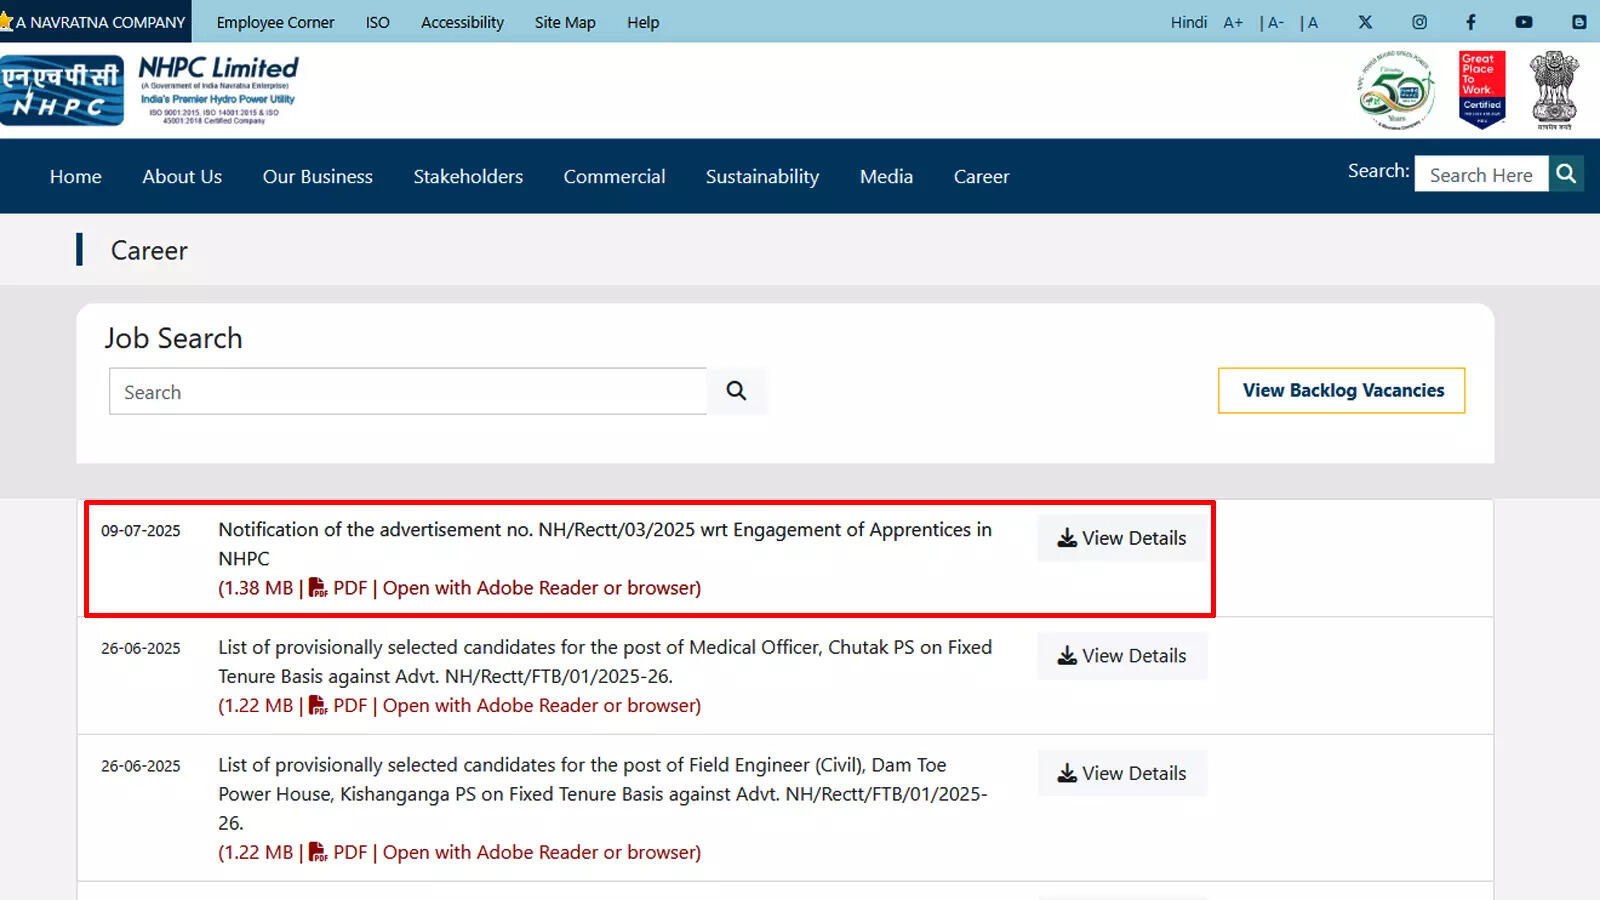Go to Home menu
The width and height of the screenshot is (1600, 900).
[x=76, y=176]
